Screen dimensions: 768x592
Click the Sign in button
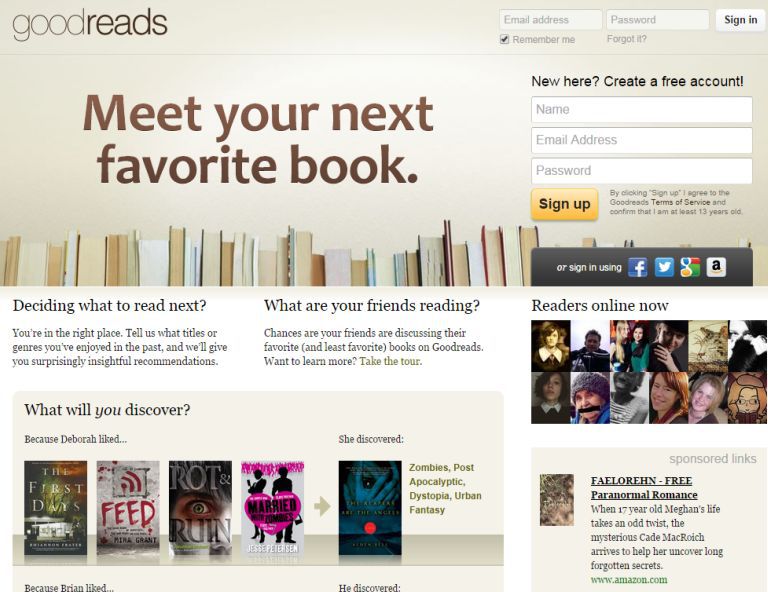pos(741,20)
